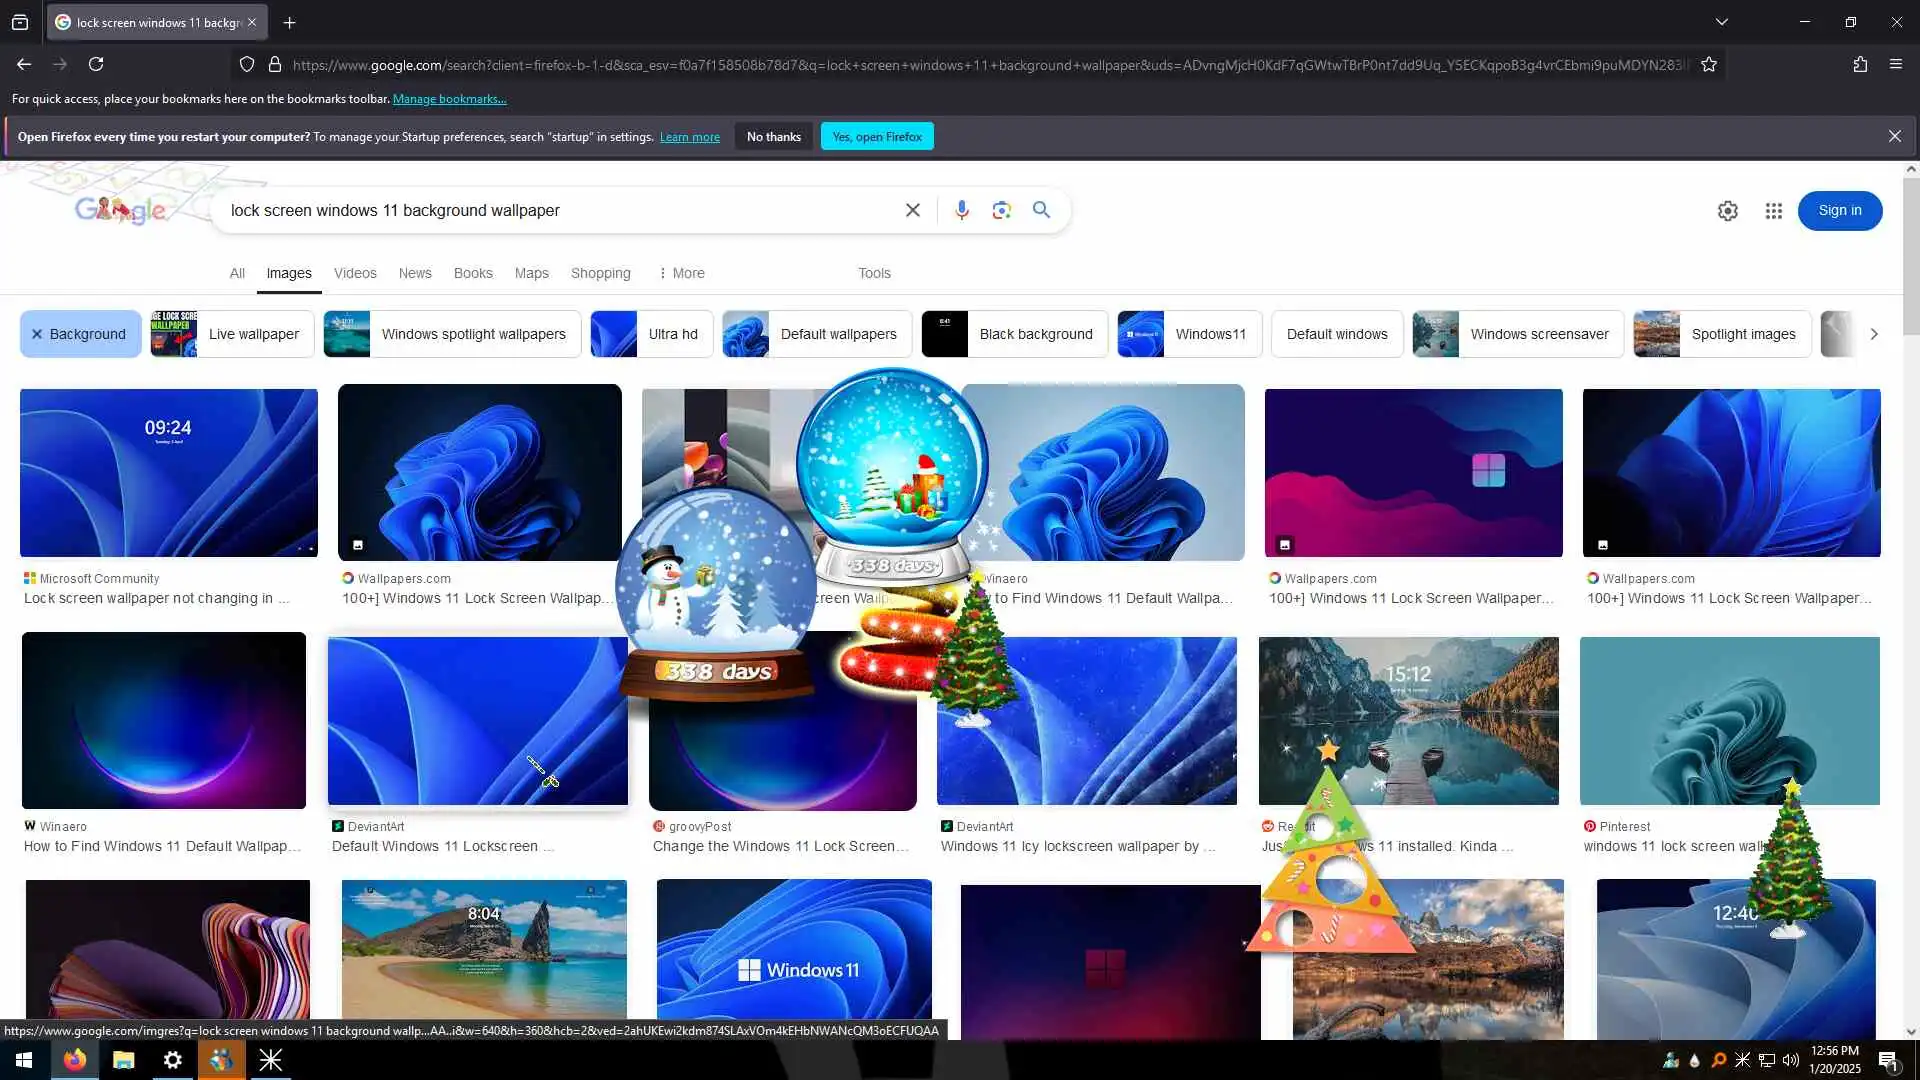Remove the Background filter chip
Viewport: 1920px width, 1080px height.
click(37, 334)
